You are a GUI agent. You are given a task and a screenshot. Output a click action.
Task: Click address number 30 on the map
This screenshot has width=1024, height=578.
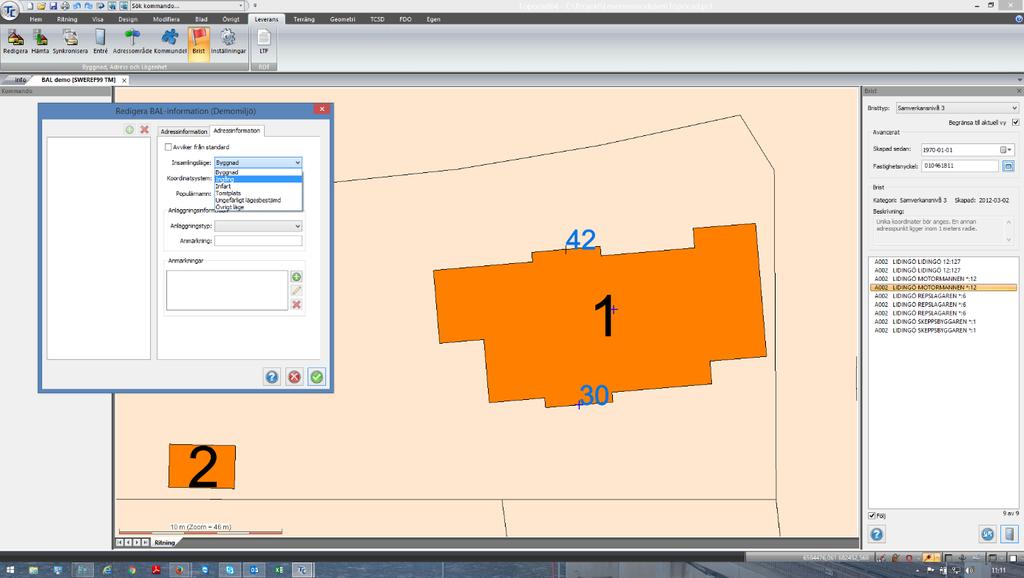pyautogui.click(x=594, y=395)
